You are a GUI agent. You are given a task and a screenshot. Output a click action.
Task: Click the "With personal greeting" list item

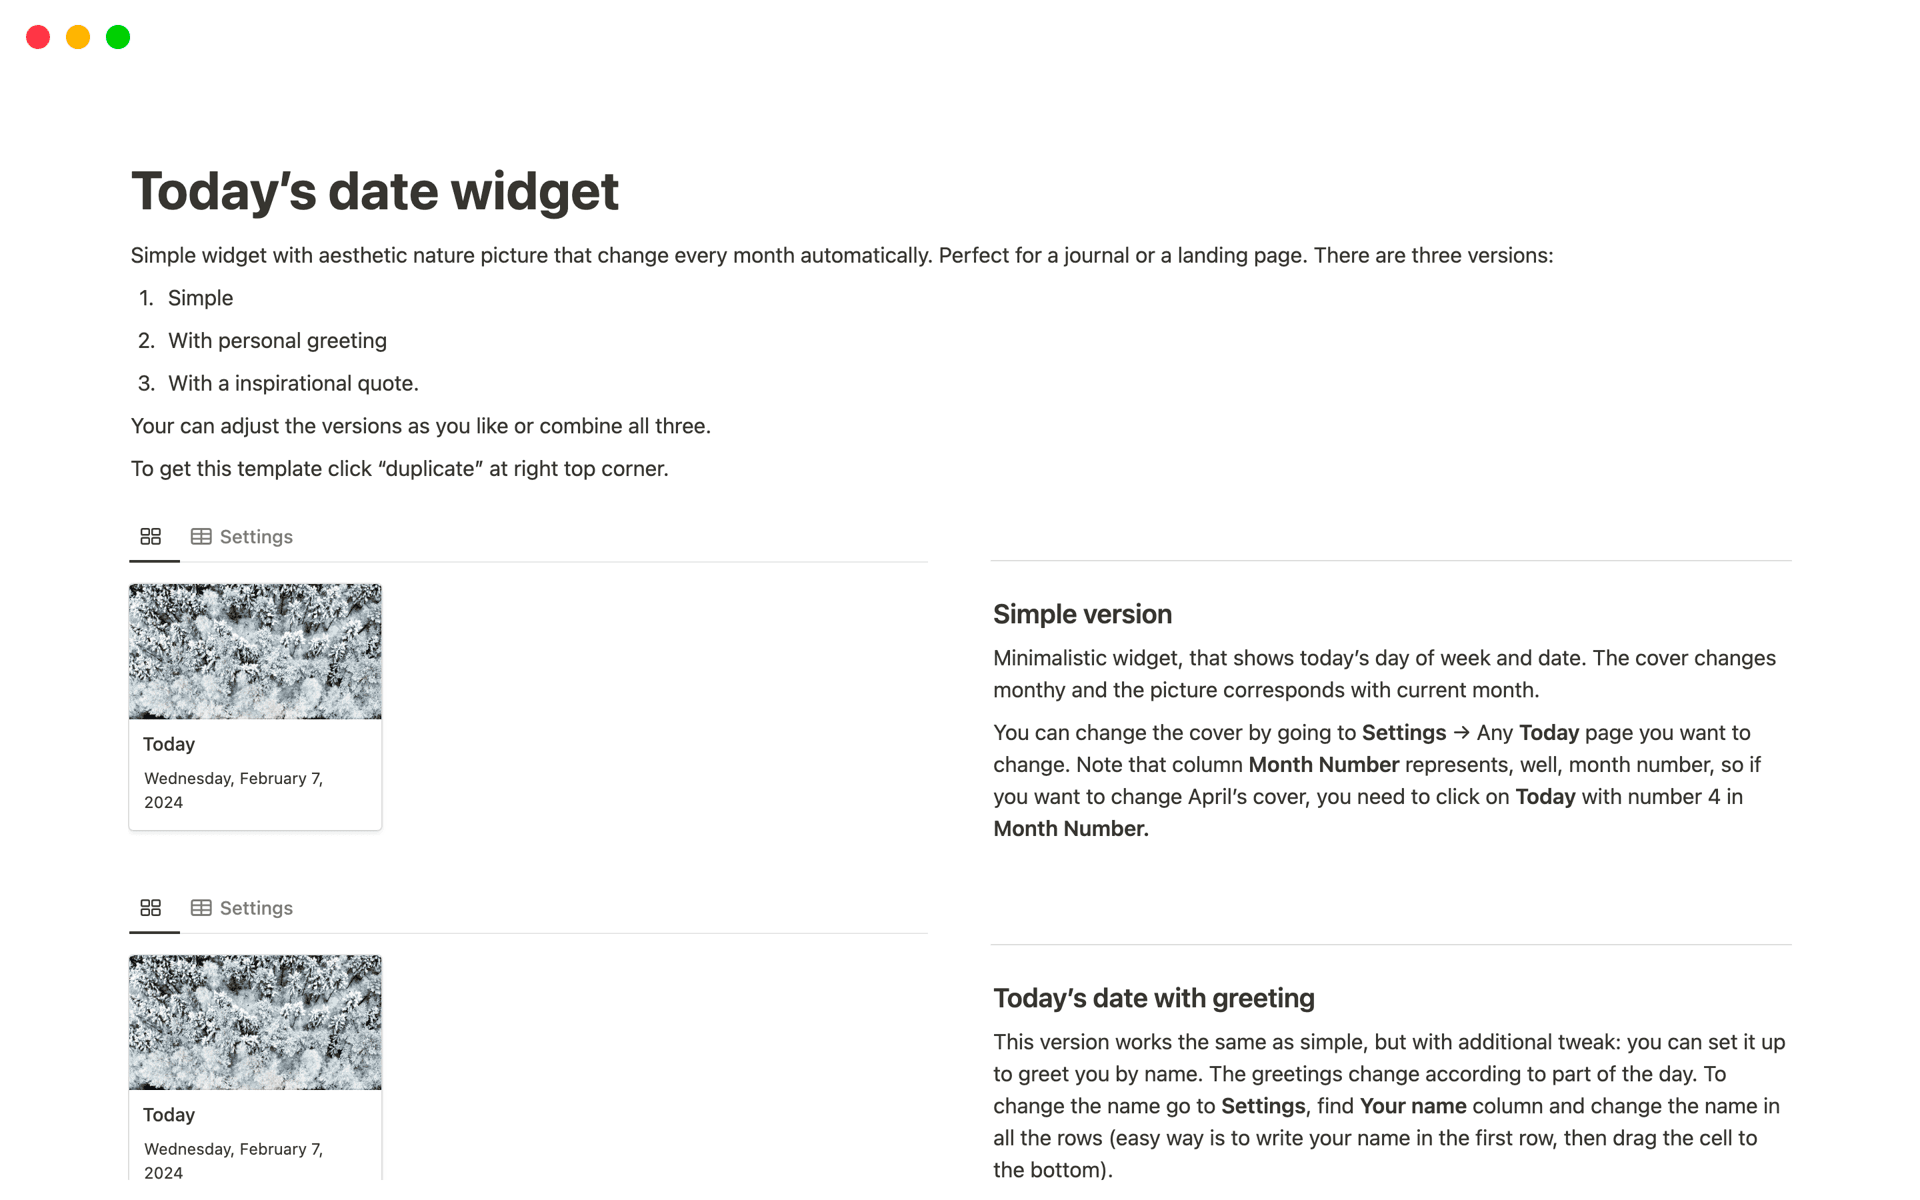[277, 341]
